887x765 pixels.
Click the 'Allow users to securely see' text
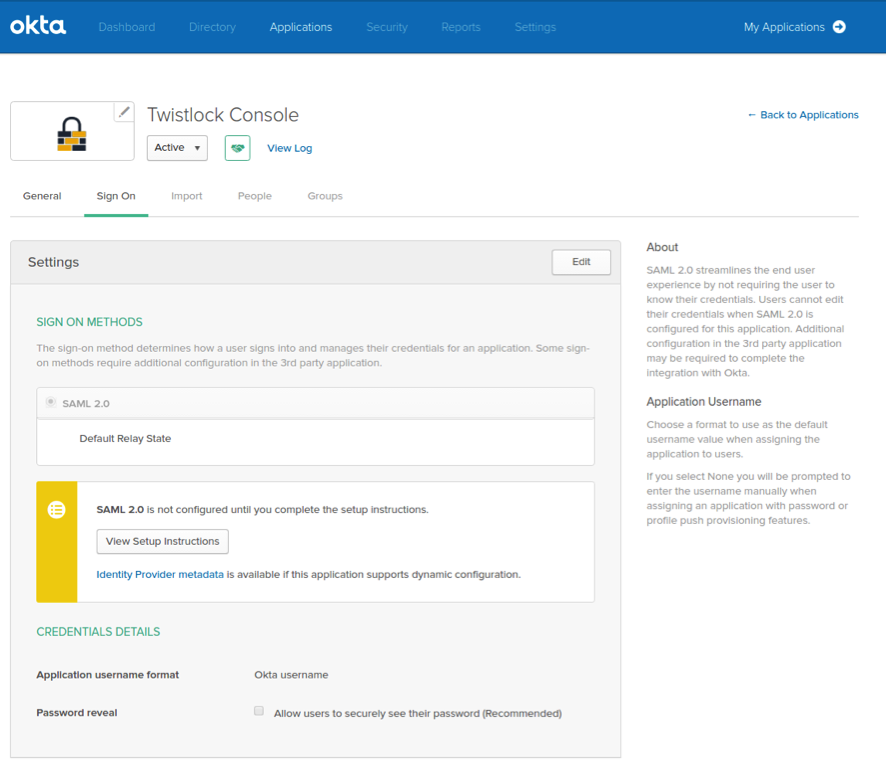point(418,713)
